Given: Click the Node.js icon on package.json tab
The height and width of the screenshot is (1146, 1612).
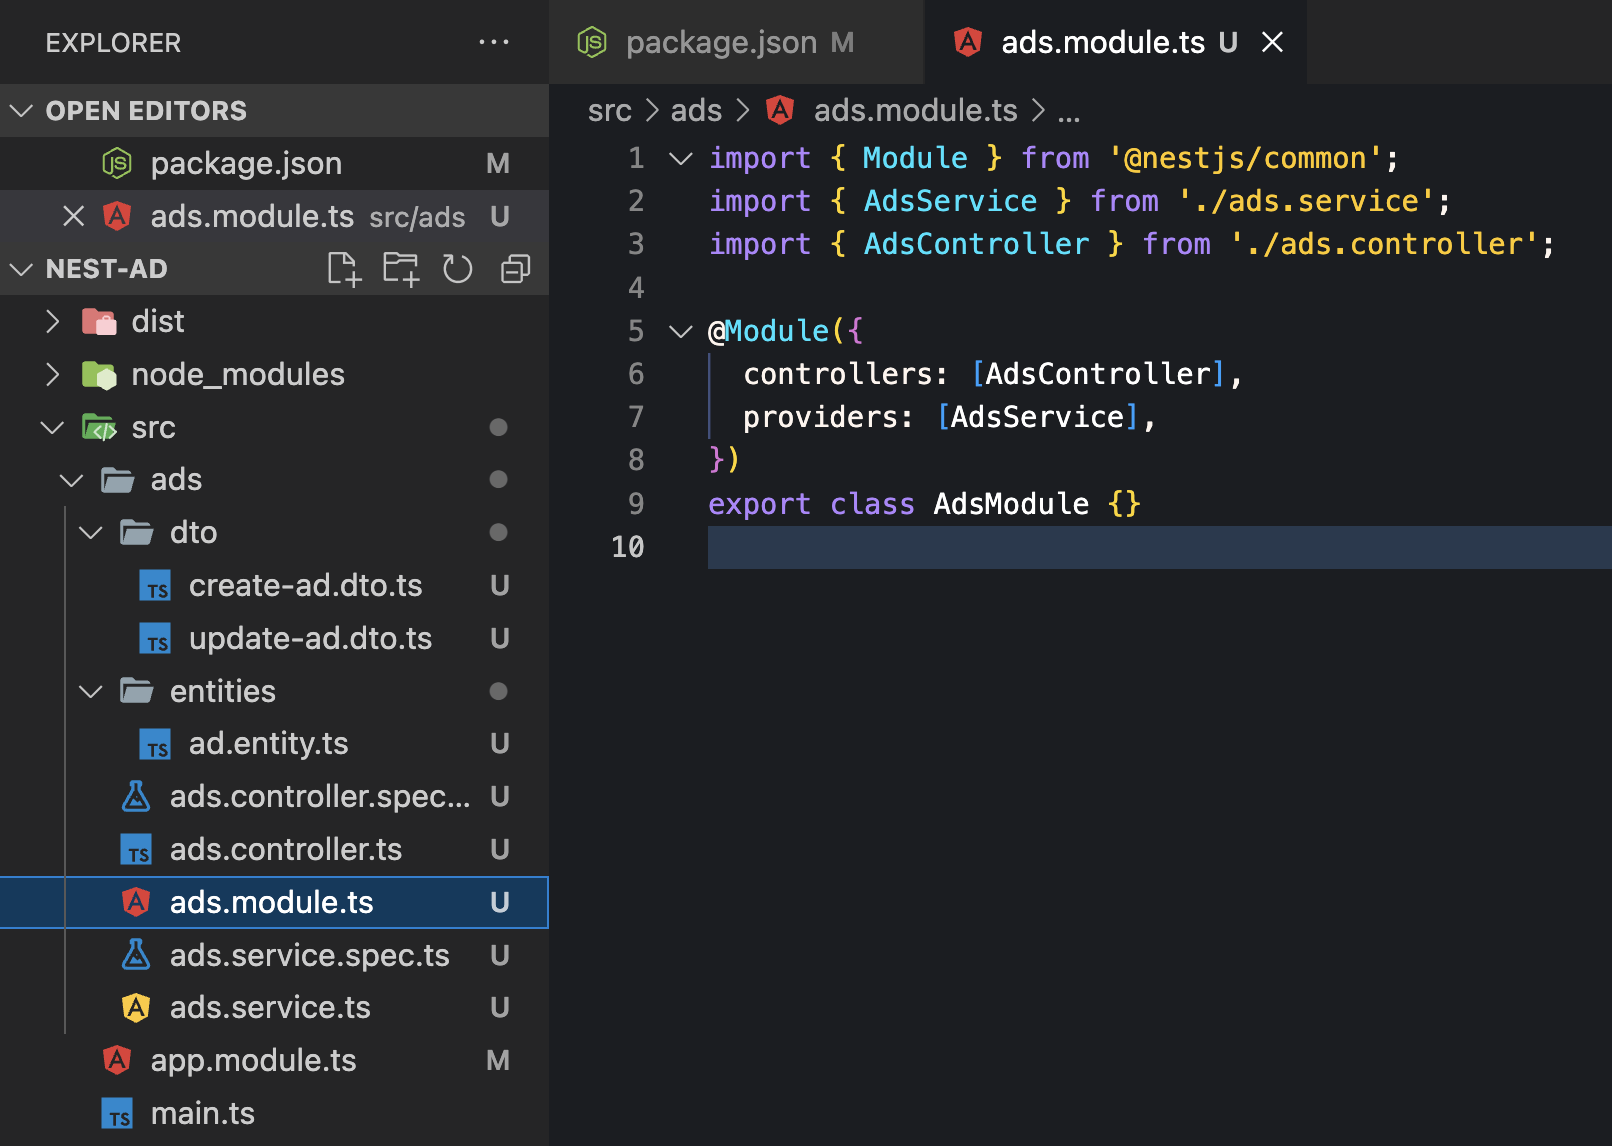Looking at the screenshot, I should [592, 42].
